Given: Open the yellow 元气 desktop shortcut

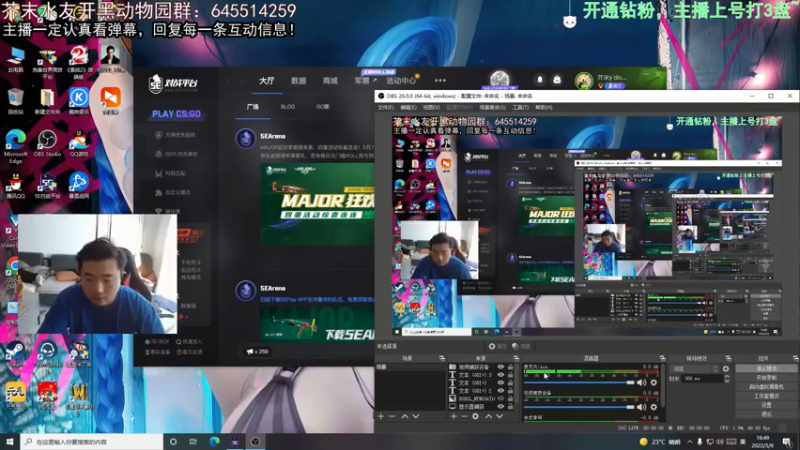Looking at the screenshot, I should tap(15, 395).
